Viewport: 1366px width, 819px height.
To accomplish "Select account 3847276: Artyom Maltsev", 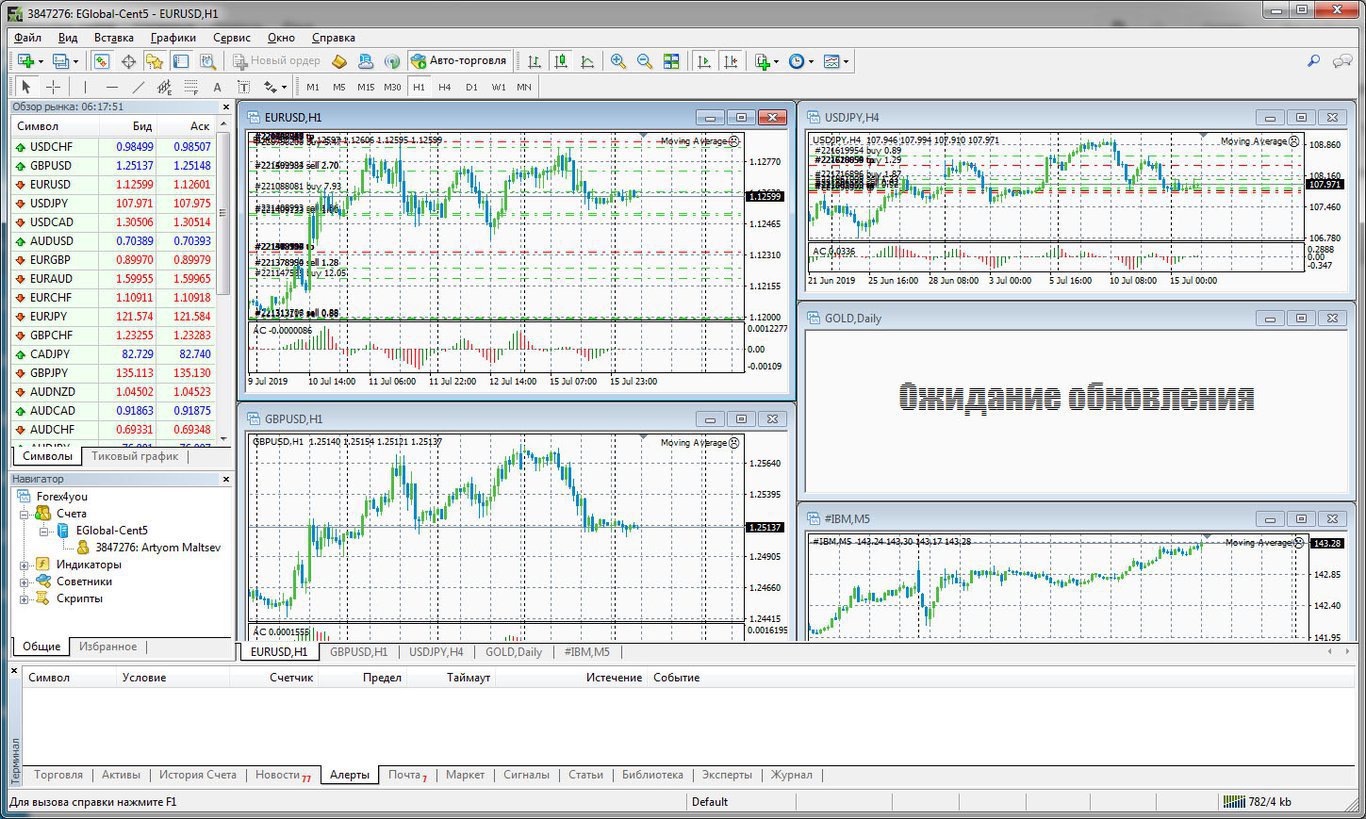I will pos(158,547).
